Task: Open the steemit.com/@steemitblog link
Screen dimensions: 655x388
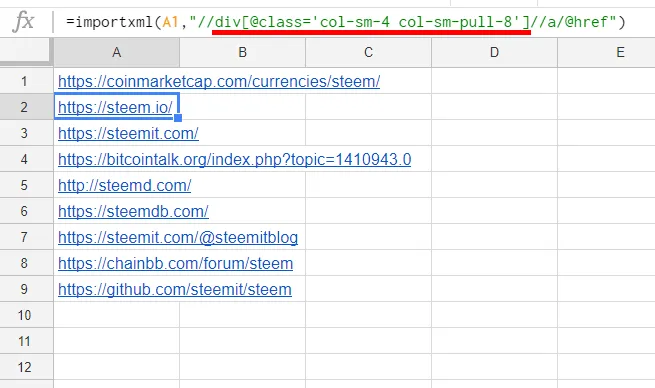Action: pyautogui.click(x=178, y=237)
